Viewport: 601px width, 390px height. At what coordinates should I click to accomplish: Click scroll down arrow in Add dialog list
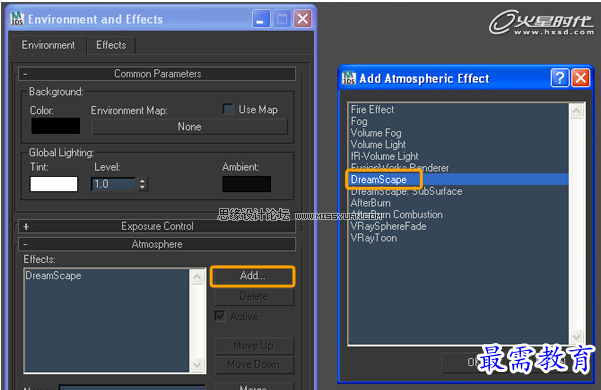[x=576, y=337]
